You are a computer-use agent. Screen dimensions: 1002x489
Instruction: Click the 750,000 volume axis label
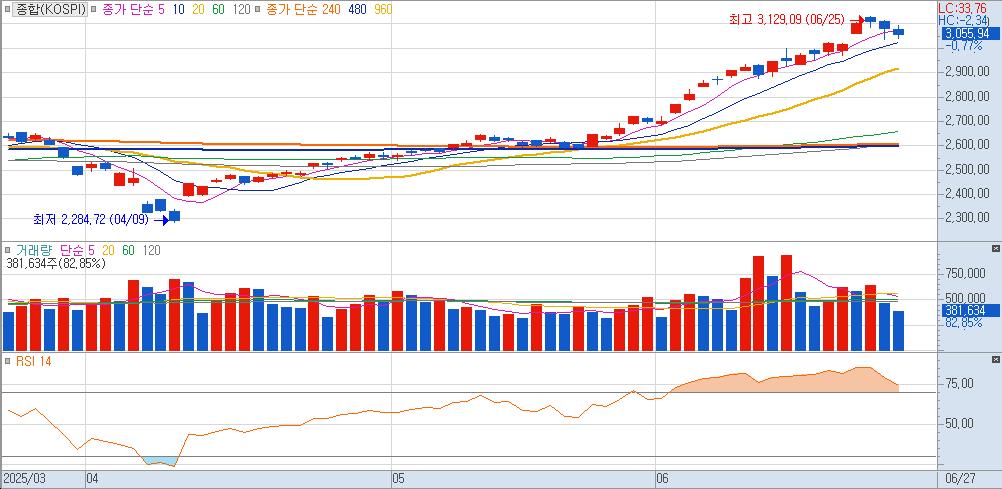pos(967,274)
